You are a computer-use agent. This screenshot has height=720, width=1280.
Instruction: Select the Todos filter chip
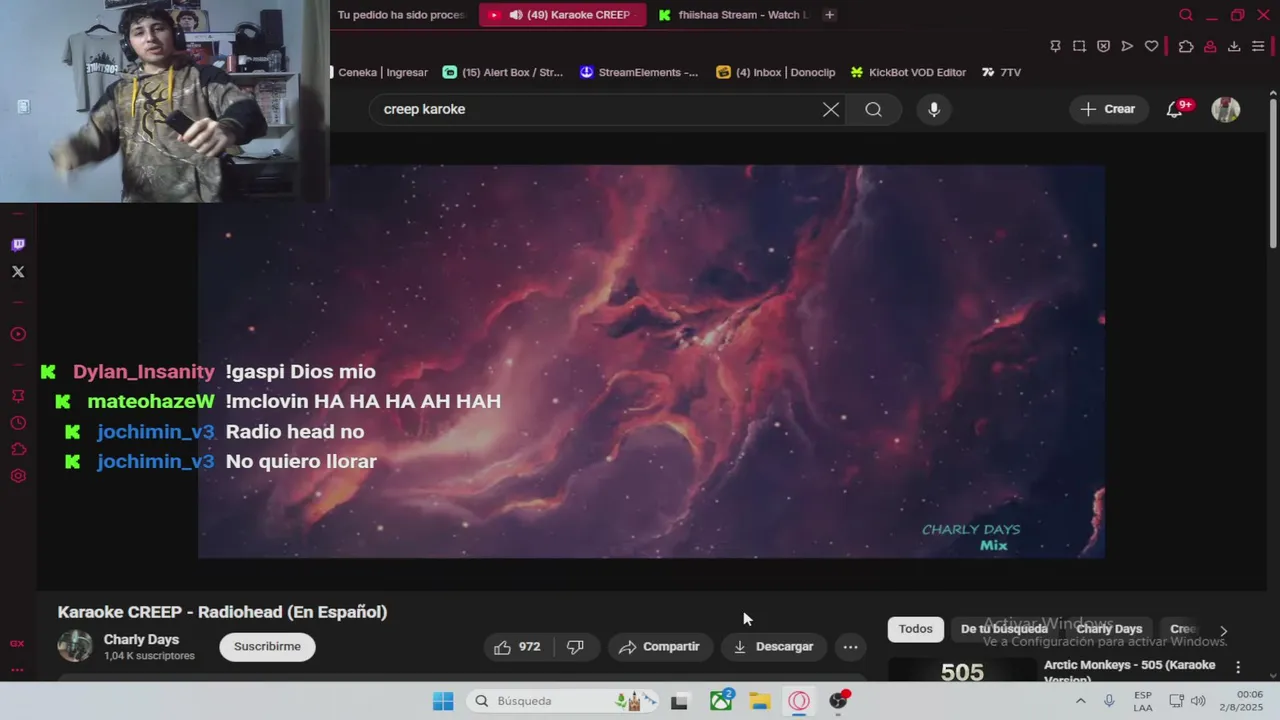[915, 629]
